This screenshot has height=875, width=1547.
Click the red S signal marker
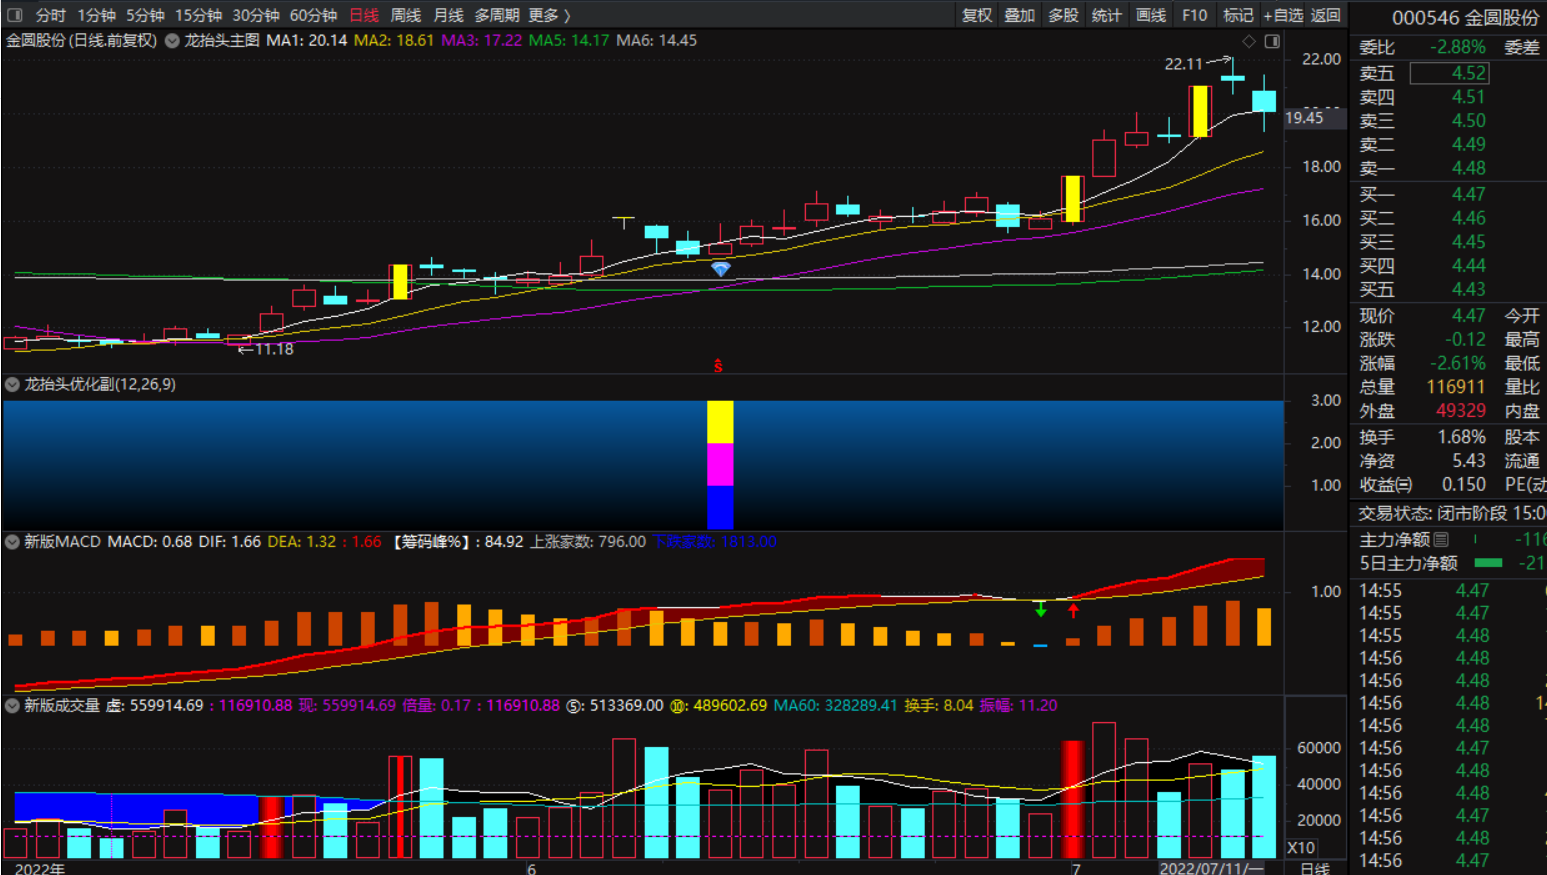pyautogui.click(x=718, y=366)
